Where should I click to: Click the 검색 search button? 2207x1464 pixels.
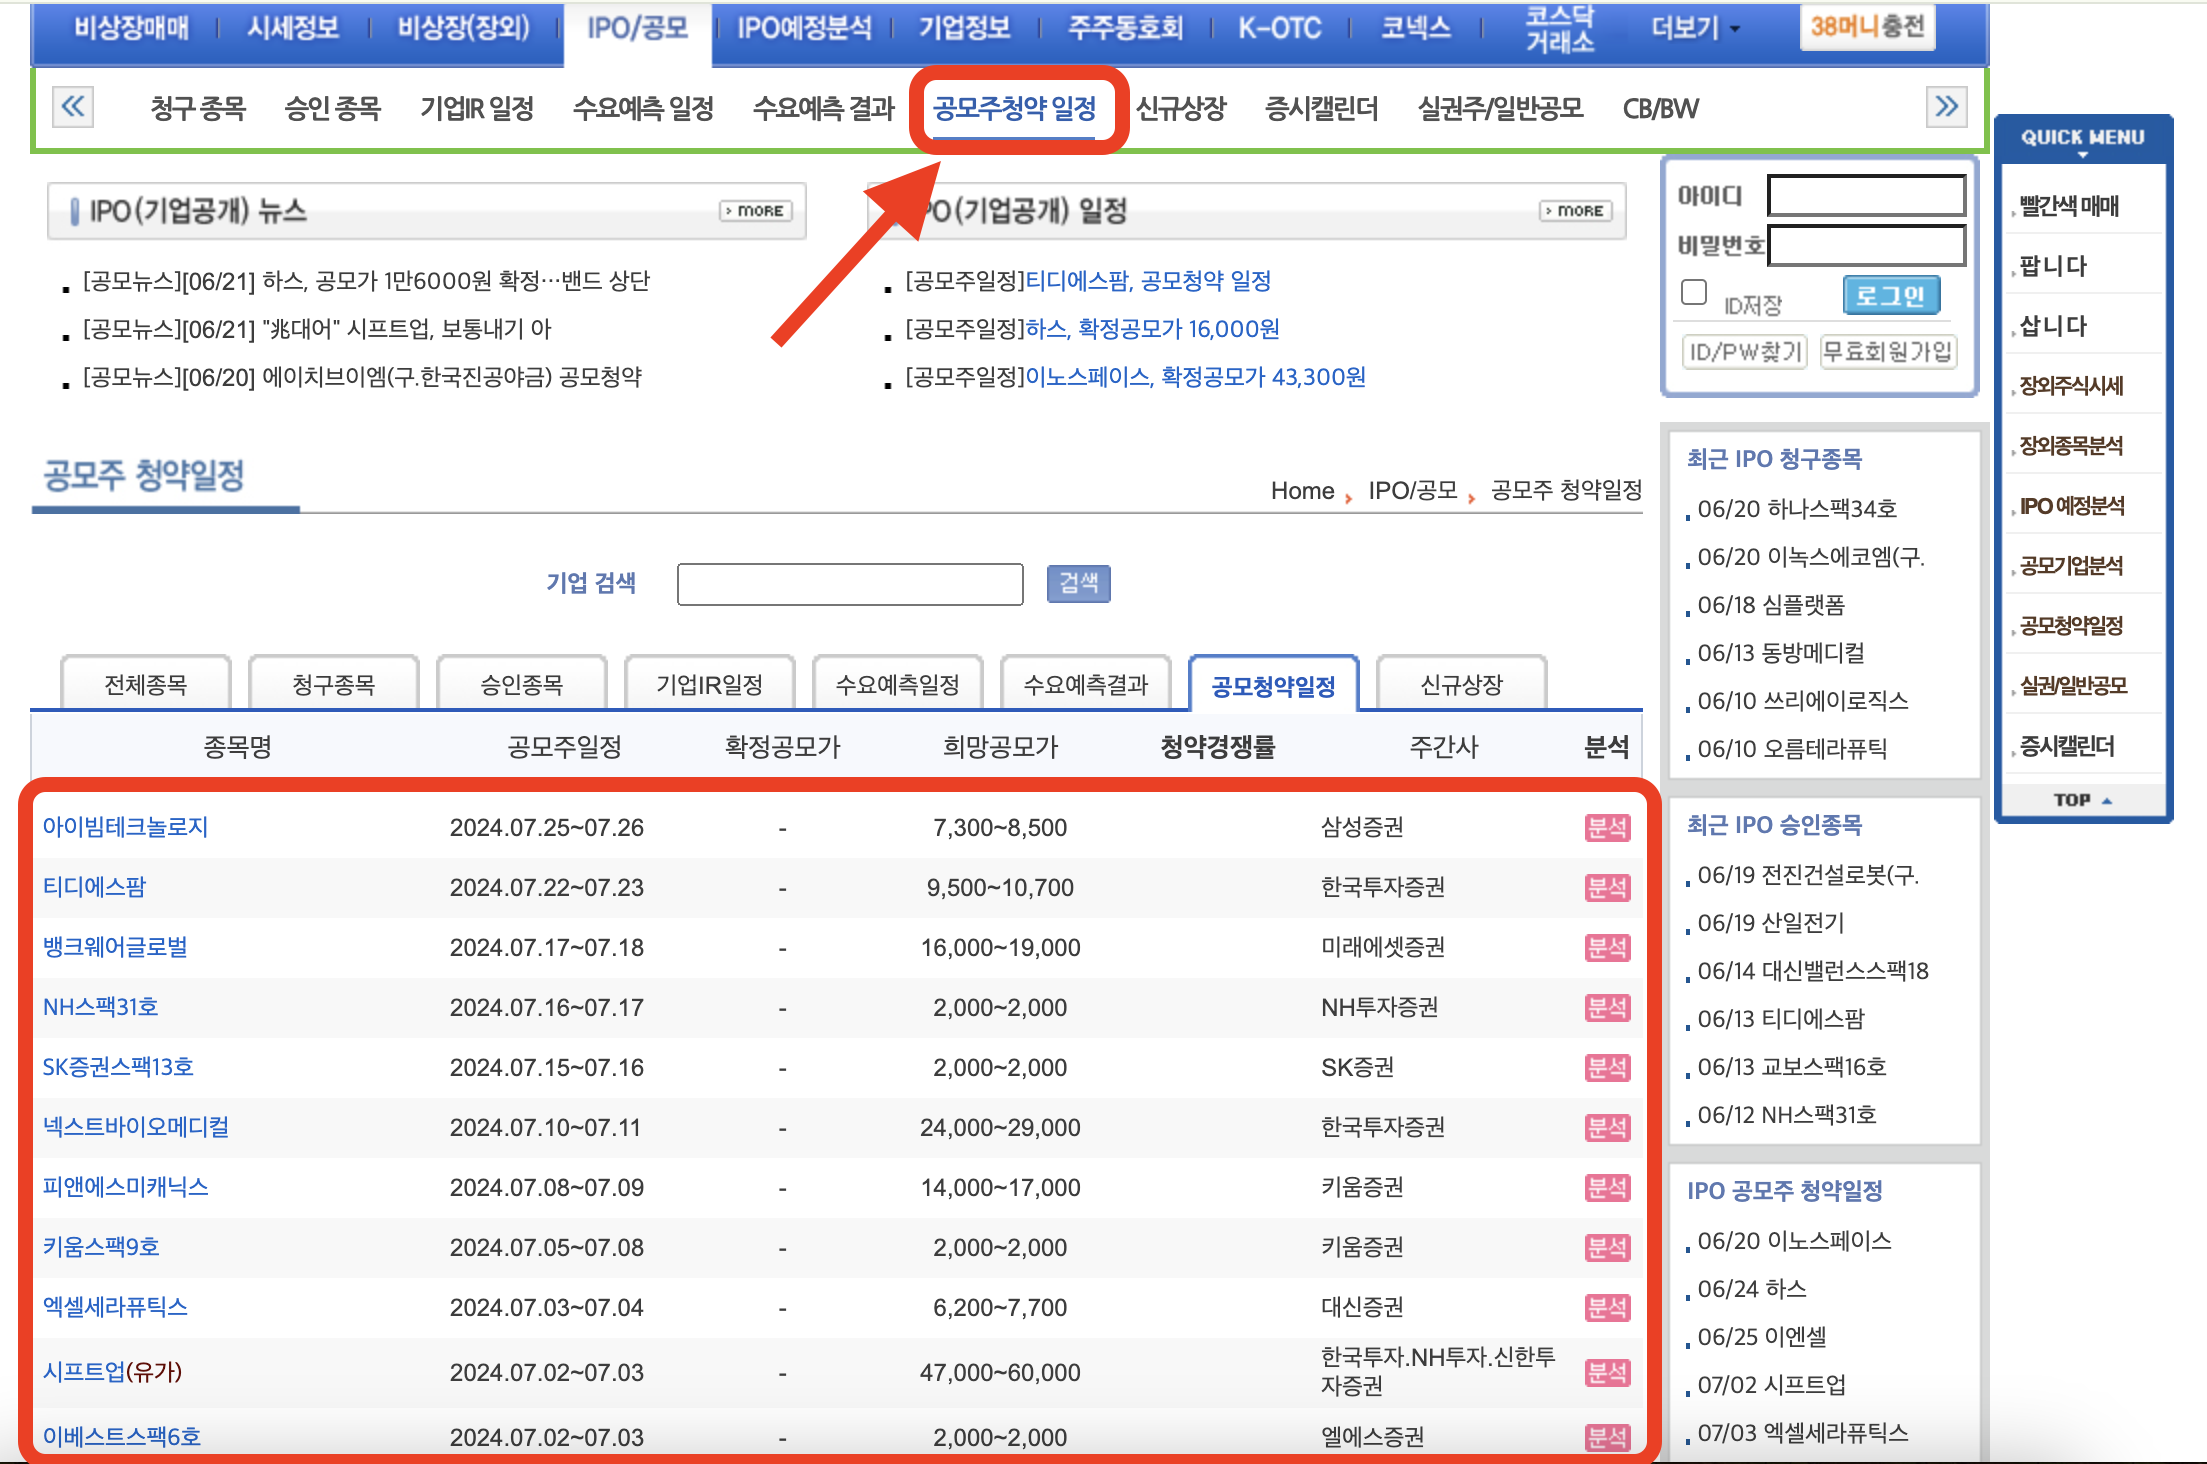pyautogui.click(x=1077, y=584)
